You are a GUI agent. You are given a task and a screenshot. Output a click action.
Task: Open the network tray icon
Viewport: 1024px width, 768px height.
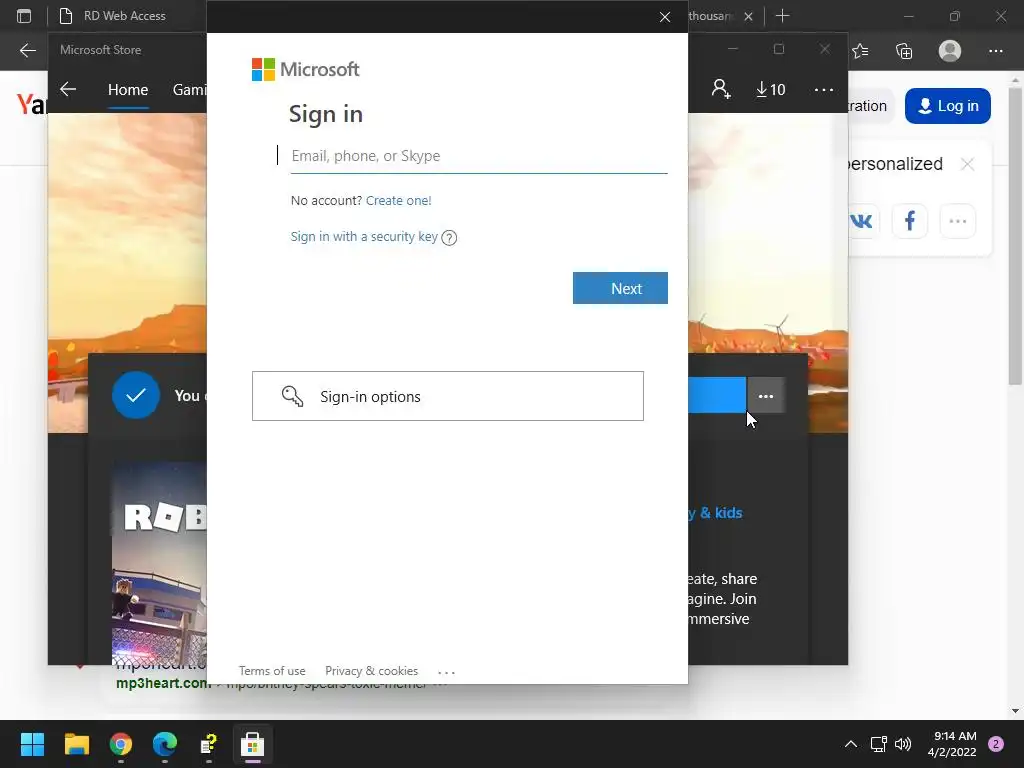click(x=878, y=744)
